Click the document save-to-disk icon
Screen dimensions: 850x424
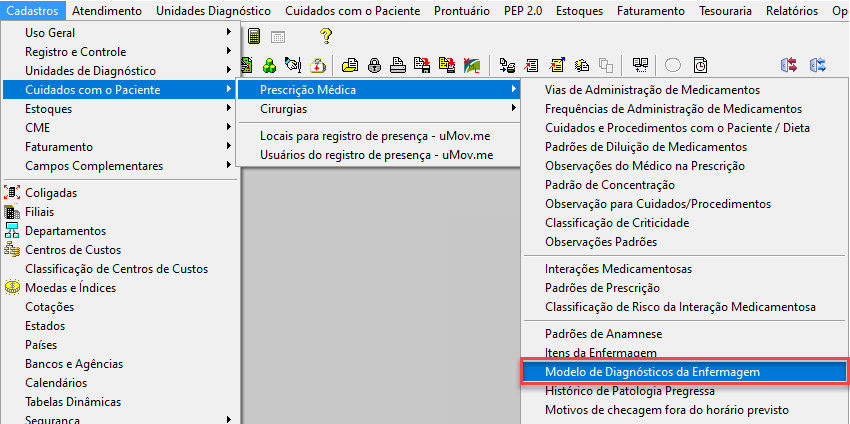(x=422, y=66)
